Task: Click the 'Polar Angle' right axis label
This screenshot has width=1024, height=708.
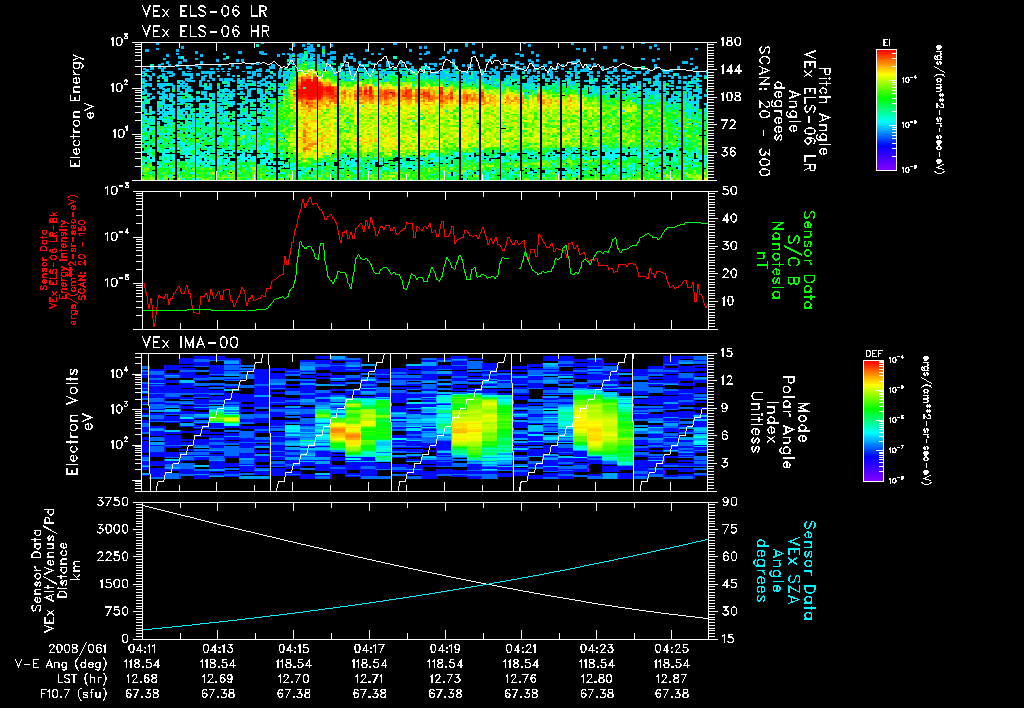Action: (x=786, y=422)
